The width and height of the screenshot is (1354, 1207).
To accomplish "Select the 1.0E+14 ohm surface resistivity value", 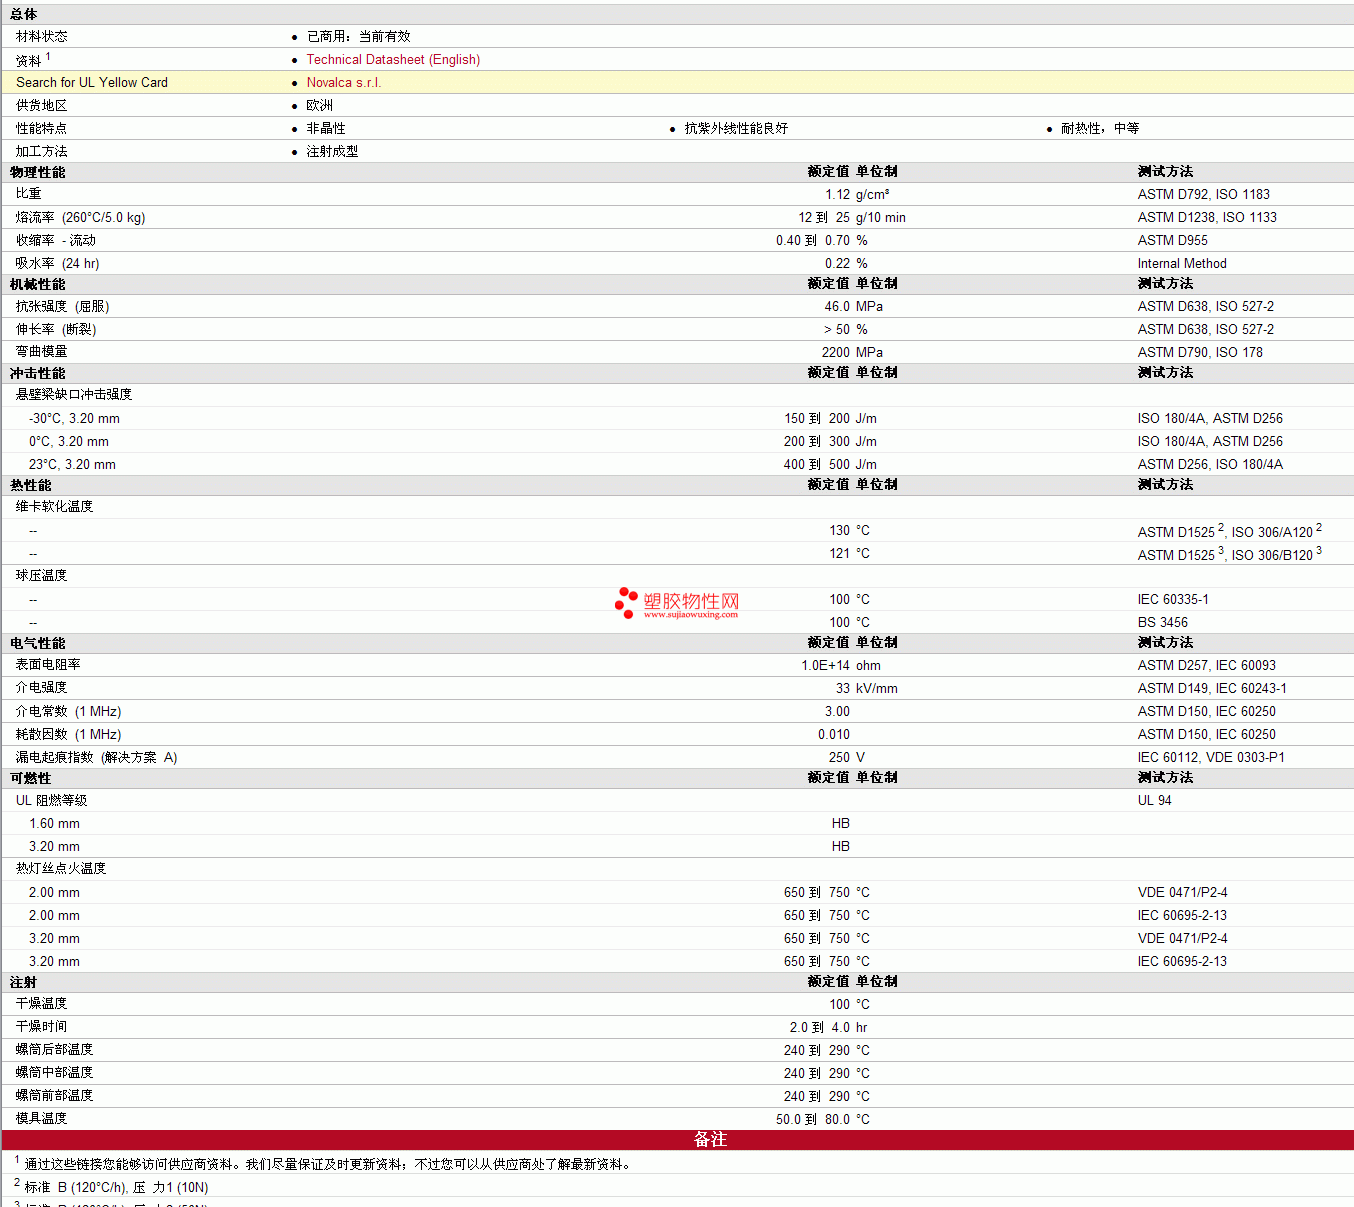I will pos(841,665).
